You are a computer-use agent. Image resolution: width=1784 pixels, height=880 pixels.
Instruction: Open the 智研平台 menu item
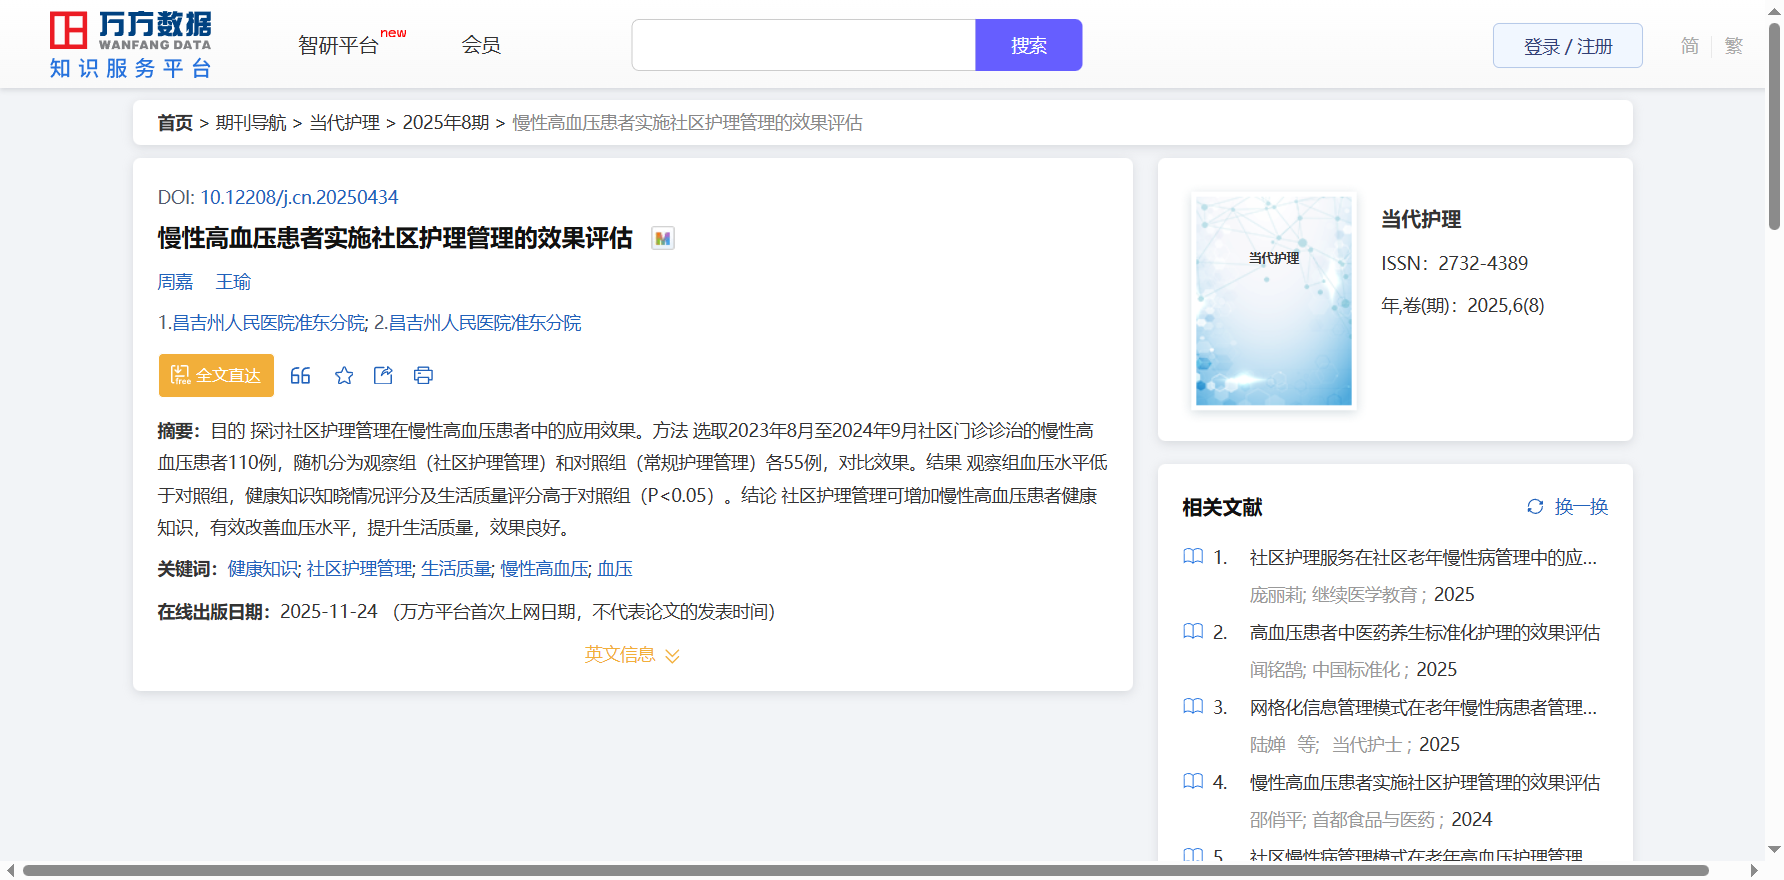(339, 45)
